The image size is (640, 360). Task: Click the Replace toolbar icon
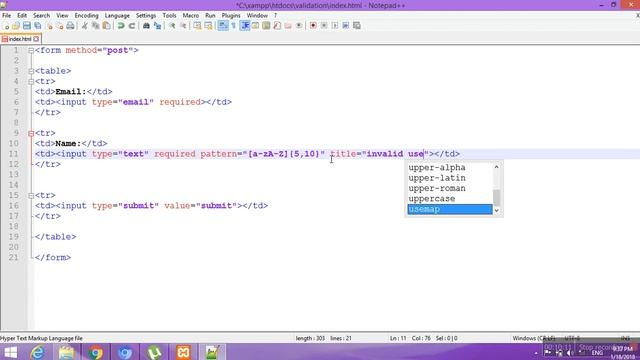coord(157,26)
